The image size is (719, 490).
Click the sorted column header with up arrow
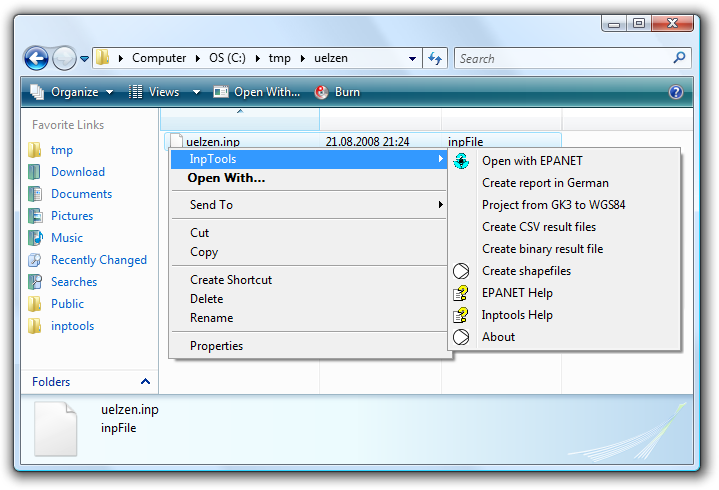coord(240,120)
